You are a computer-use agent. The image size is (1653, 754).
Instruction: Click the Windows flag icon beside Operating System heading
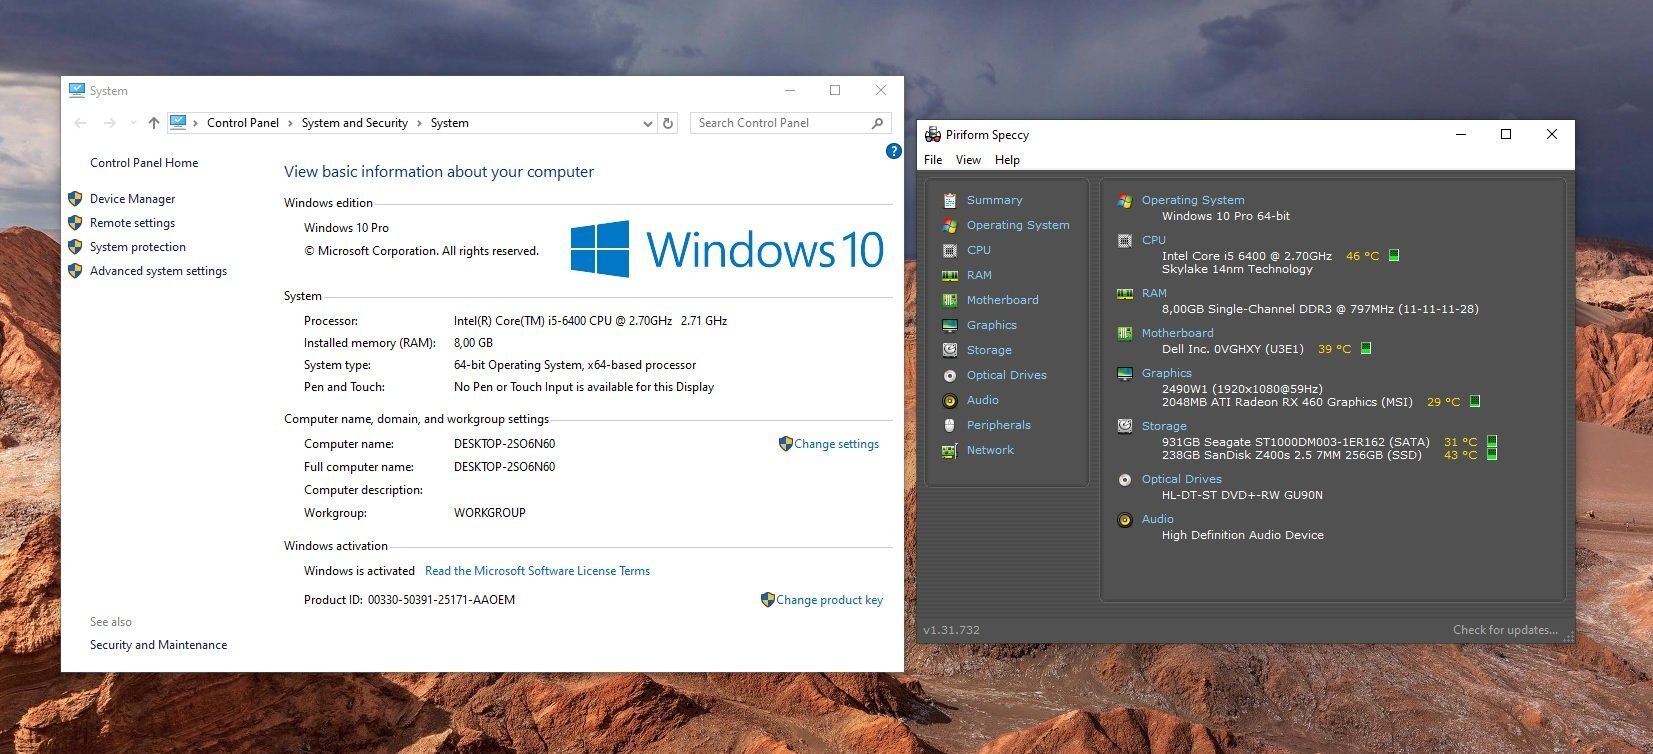1125,200
